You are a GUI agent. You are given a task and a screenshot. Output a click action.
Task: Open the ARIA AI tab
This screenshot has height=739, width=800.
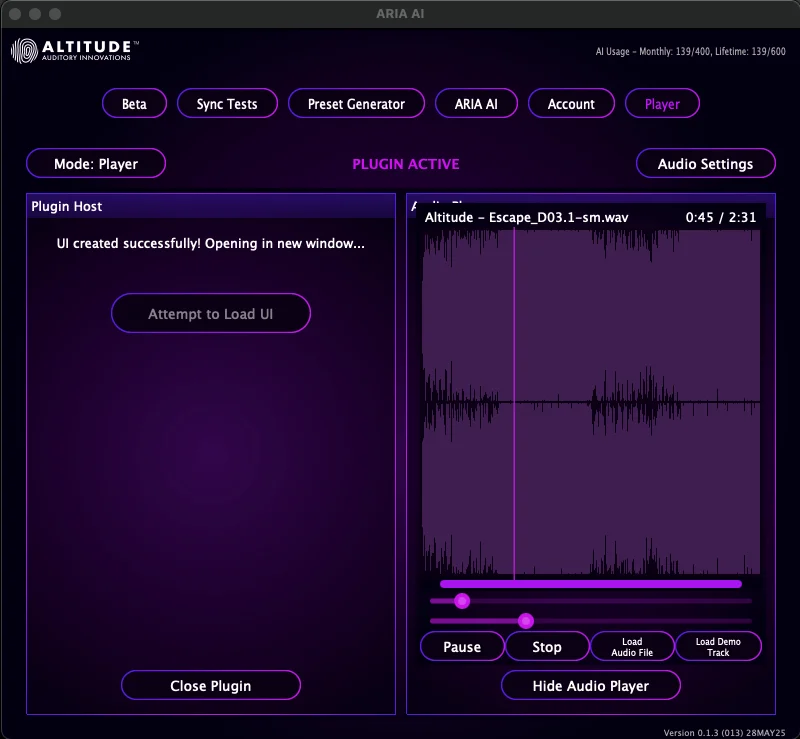(476, 103)
